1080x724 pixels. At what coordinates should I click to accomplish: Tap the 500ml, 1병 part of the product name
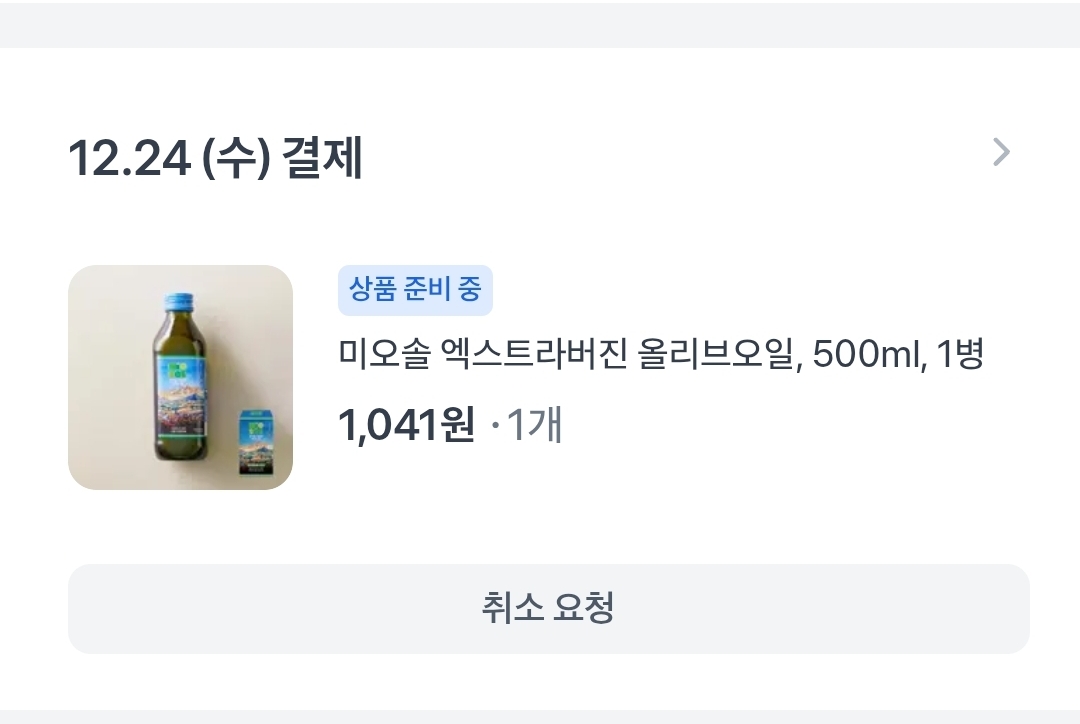coord(899,354)
